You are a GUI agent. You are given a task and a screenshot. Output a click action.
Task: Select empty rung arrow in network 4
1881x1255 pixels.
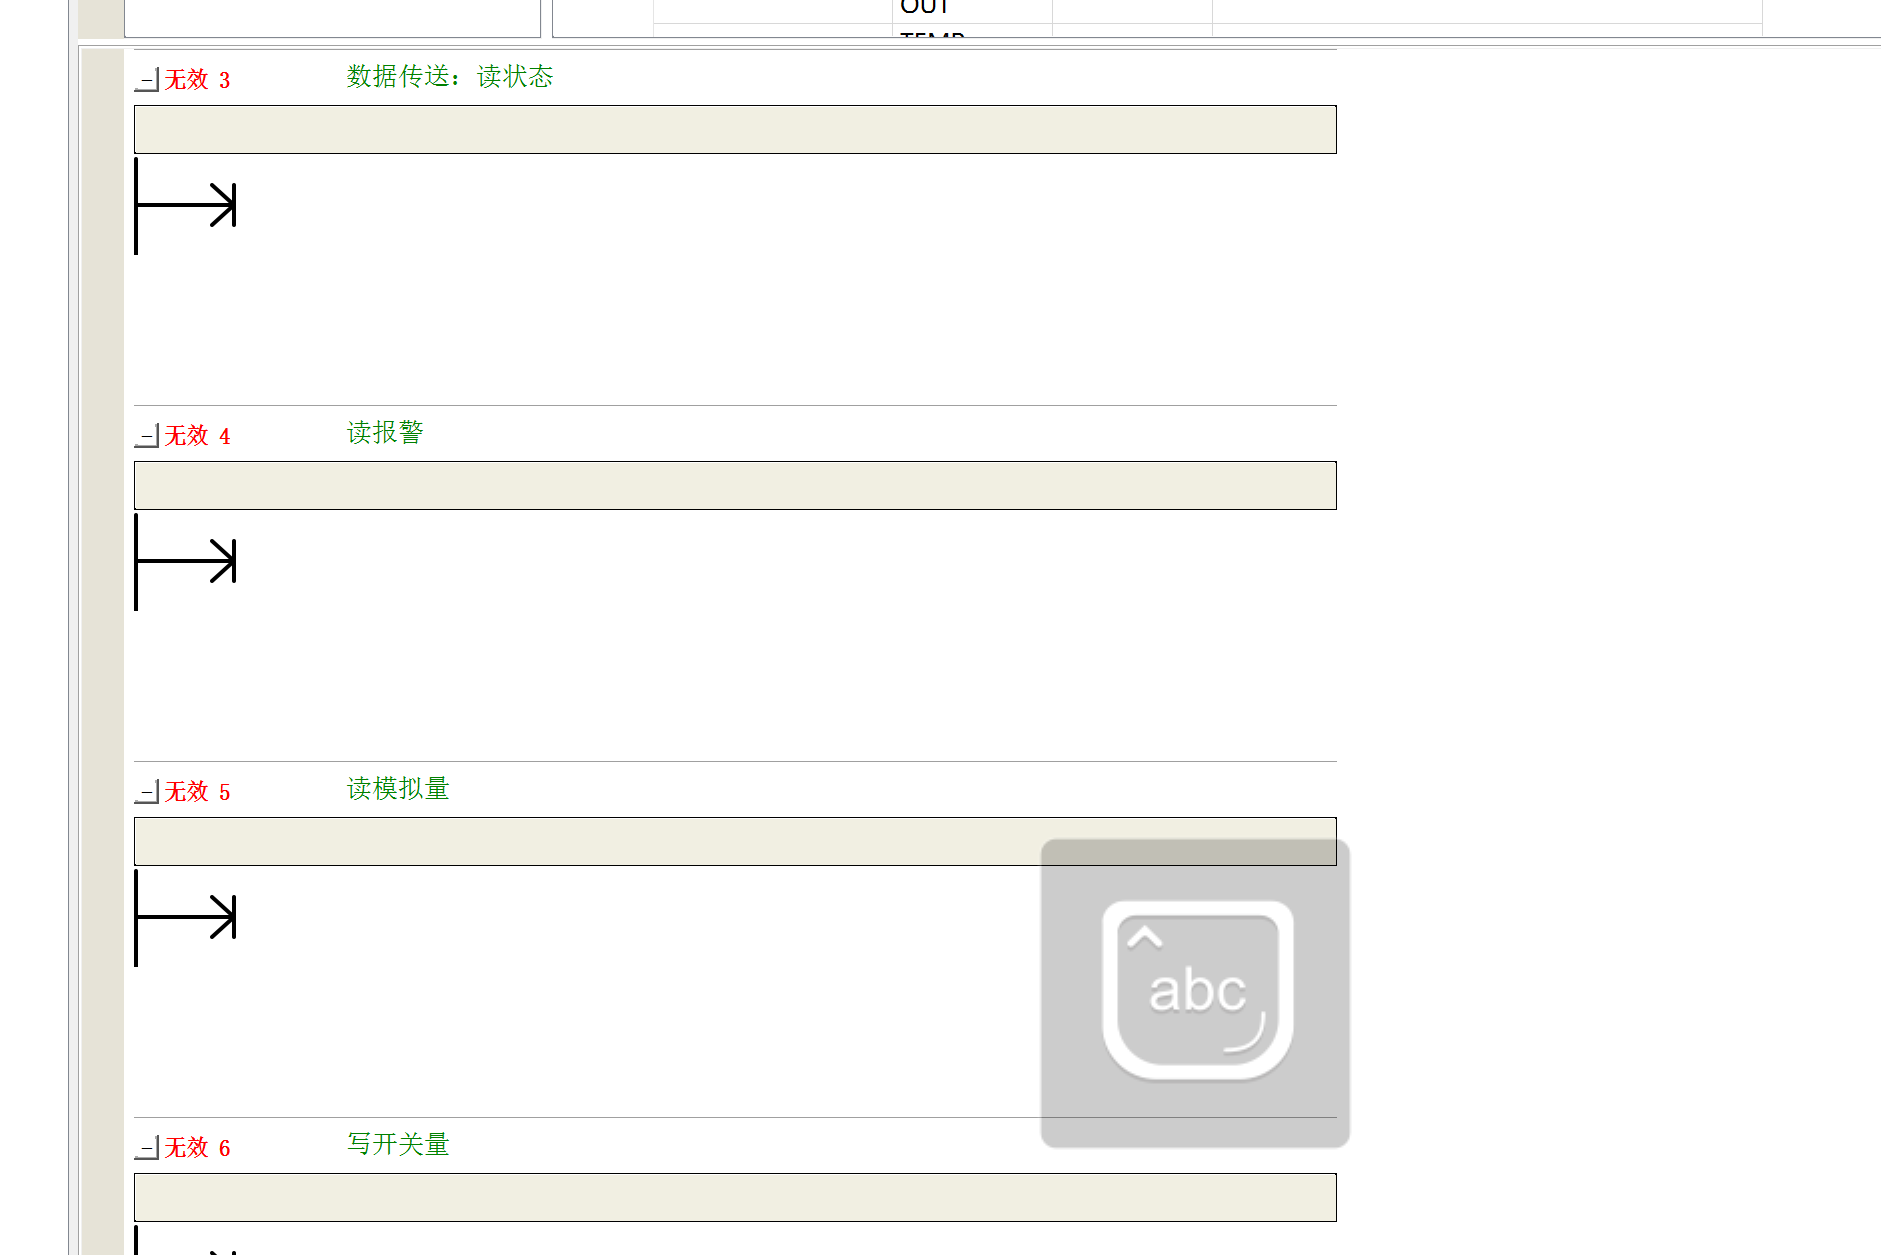186,561
